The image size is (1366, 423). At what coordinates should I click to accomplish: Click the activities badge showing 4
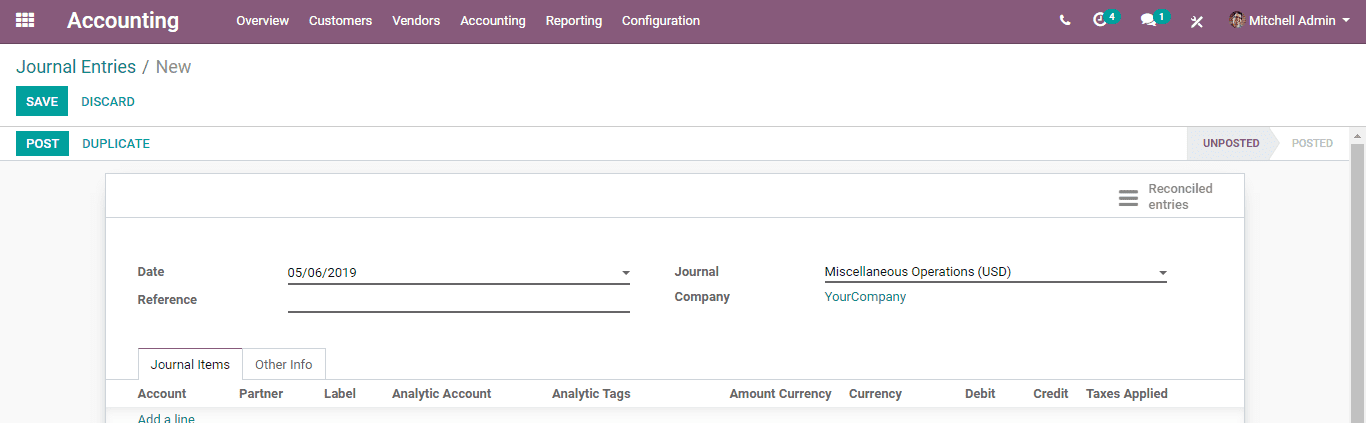[x=1112, y=16]
